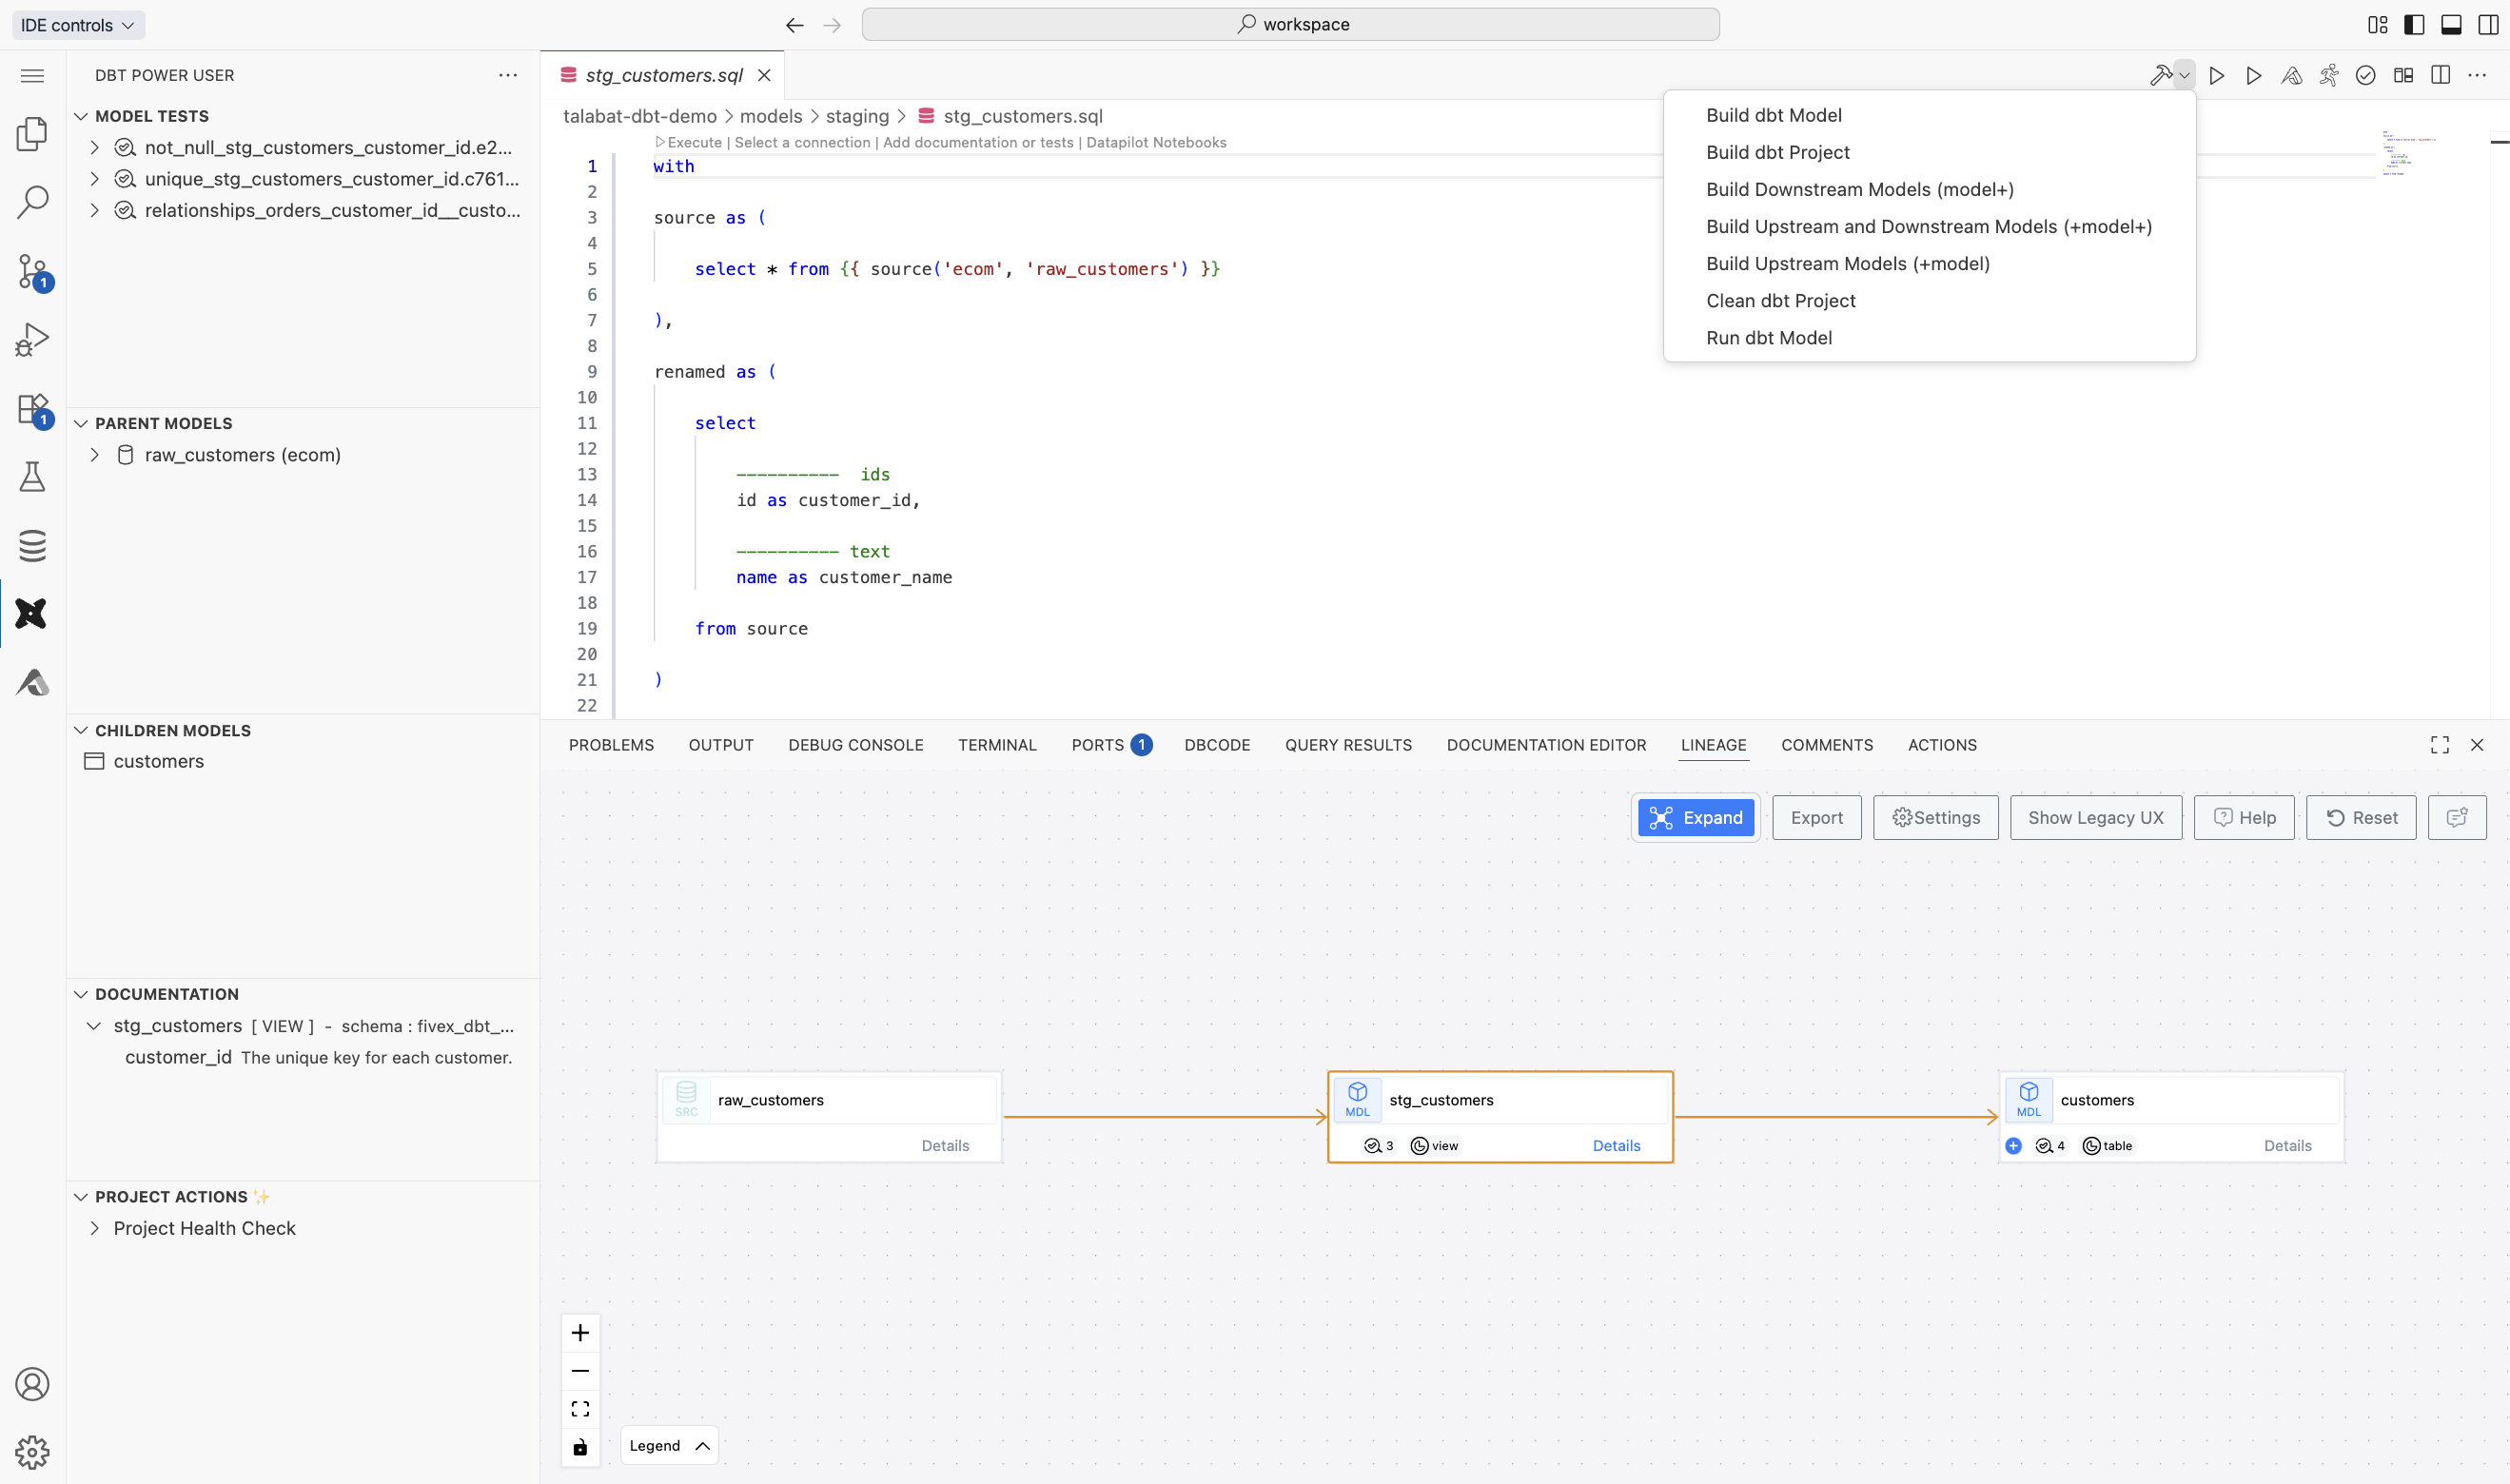
Task: Select Build Downstream Models (model+) menu item
Action: point(1859,189)
